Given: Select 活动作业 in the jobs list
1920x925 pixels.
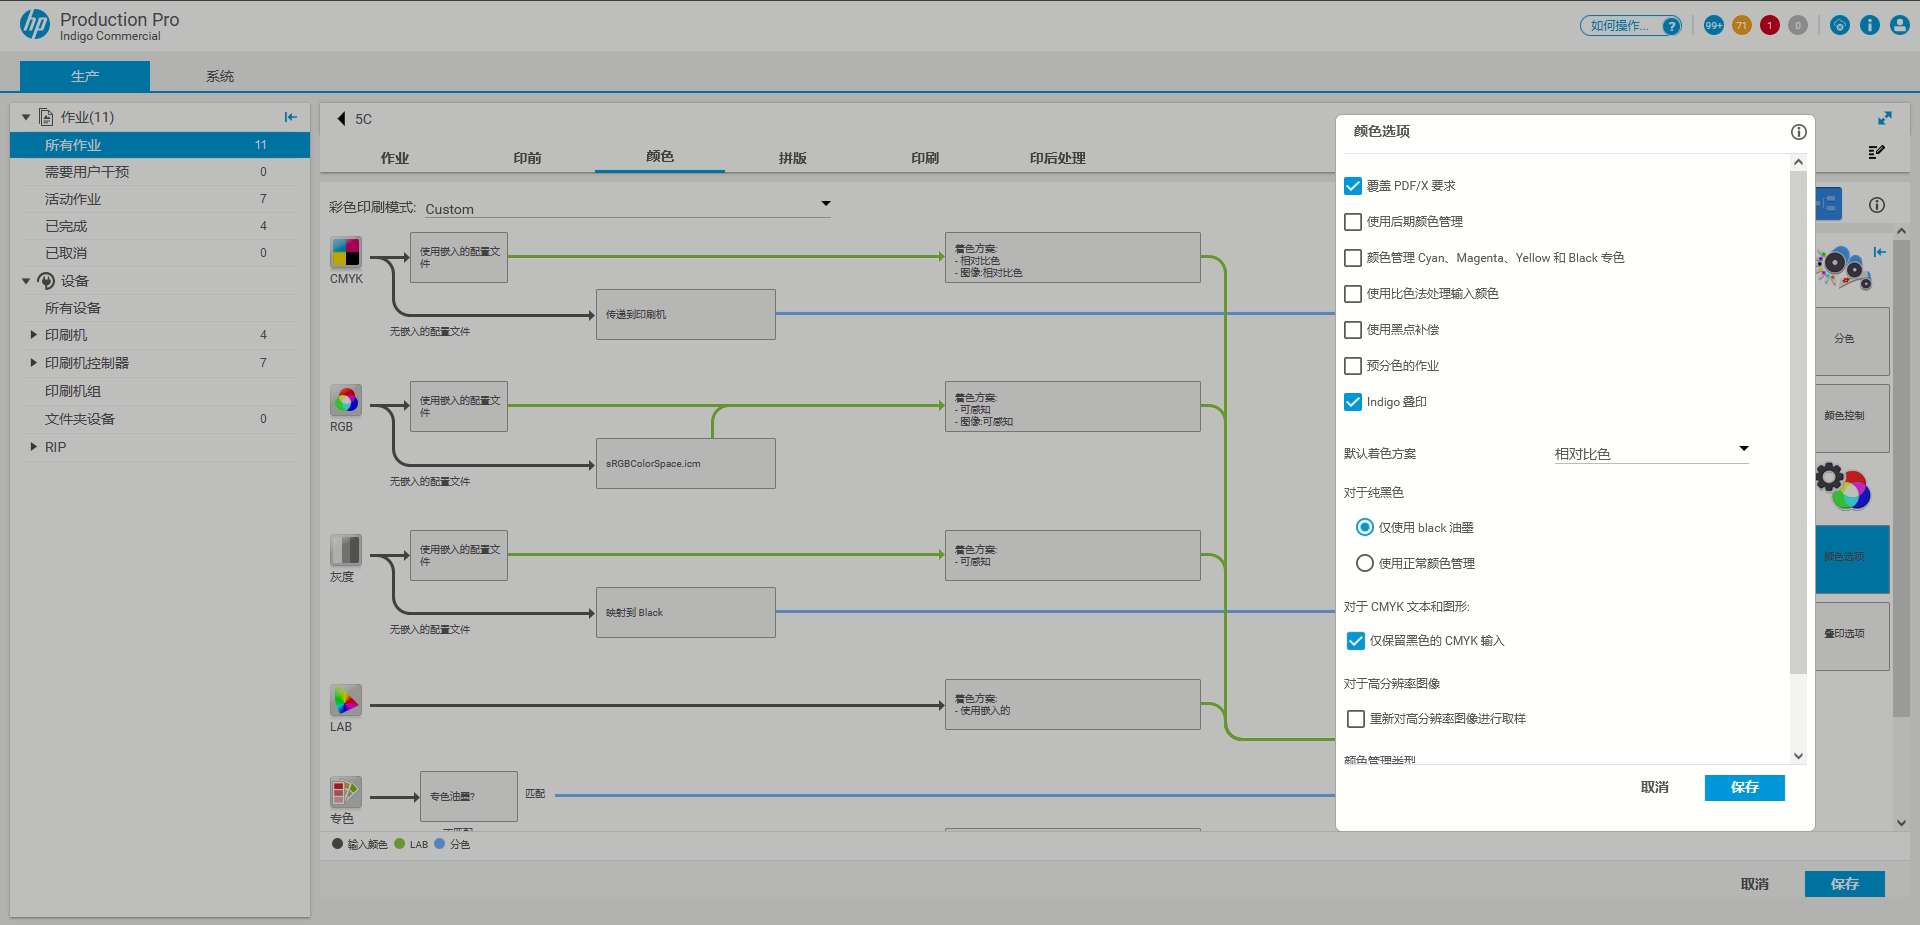Looking at the screenshot, I should pos(160,199).
